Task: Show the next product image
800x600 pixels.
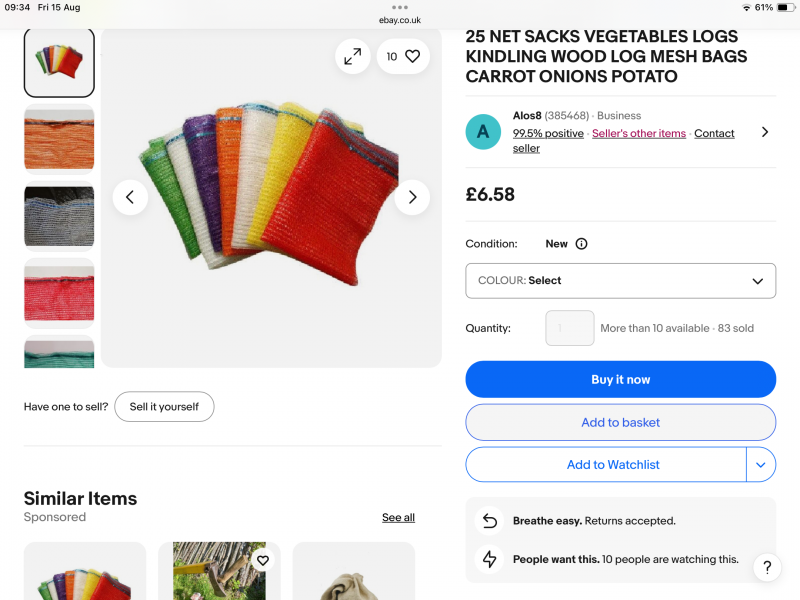Action: pyautogui.click(x=412, y=197)
